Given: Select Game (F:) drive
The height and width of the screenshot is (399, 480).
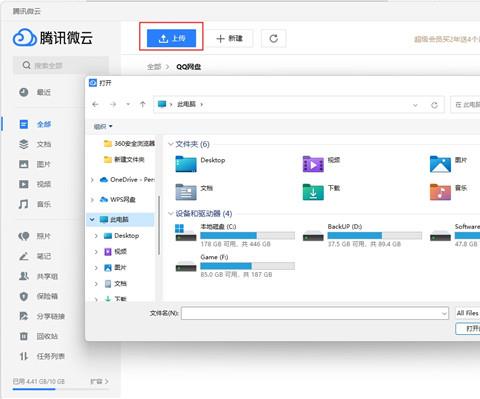Looking at the screenshot, I should (235, 266).
